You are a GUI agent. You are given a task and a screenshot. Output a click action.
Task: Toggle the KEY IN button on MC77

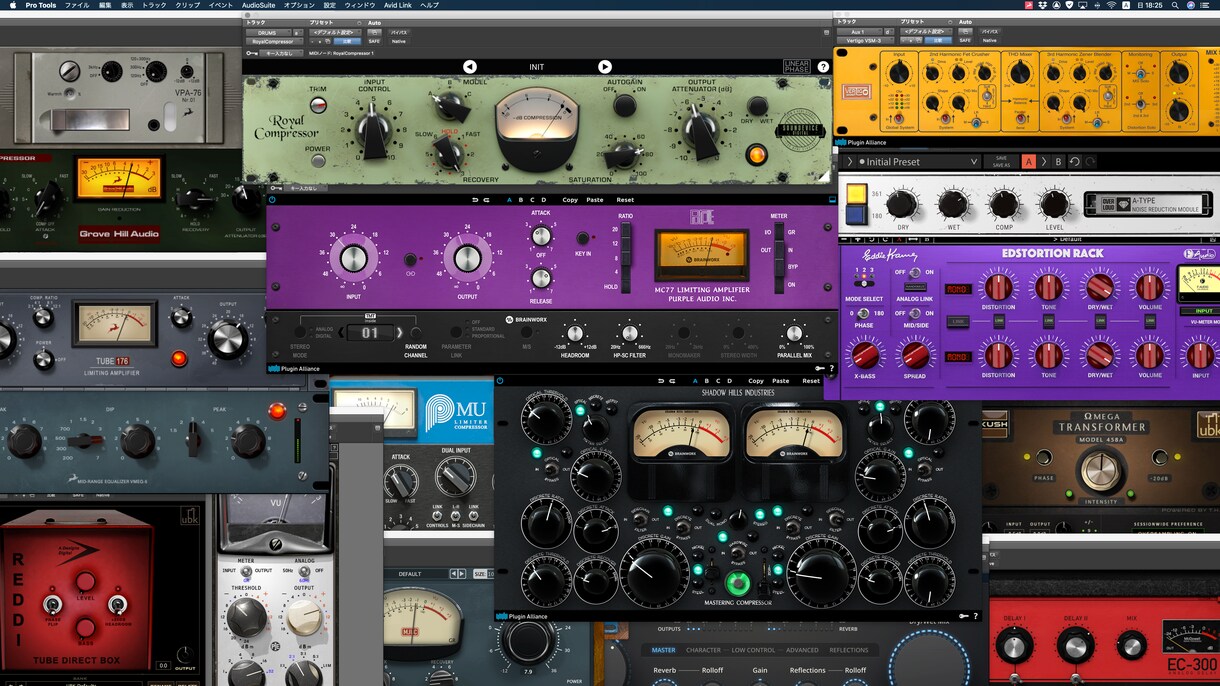pyautogui.click(x=581, y=238)
